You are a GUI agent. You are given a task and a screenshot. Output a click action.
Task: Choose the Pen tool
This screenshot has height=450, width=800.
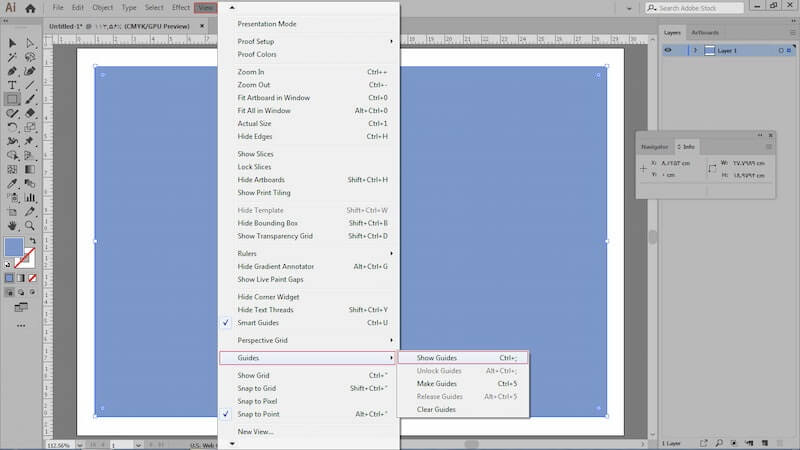click(12, 71)
